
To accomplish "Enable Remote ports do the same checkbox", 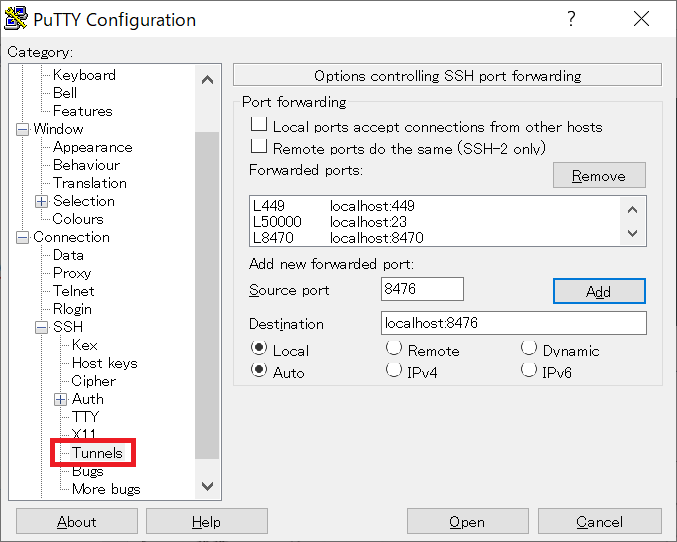I will click(259, 146).
